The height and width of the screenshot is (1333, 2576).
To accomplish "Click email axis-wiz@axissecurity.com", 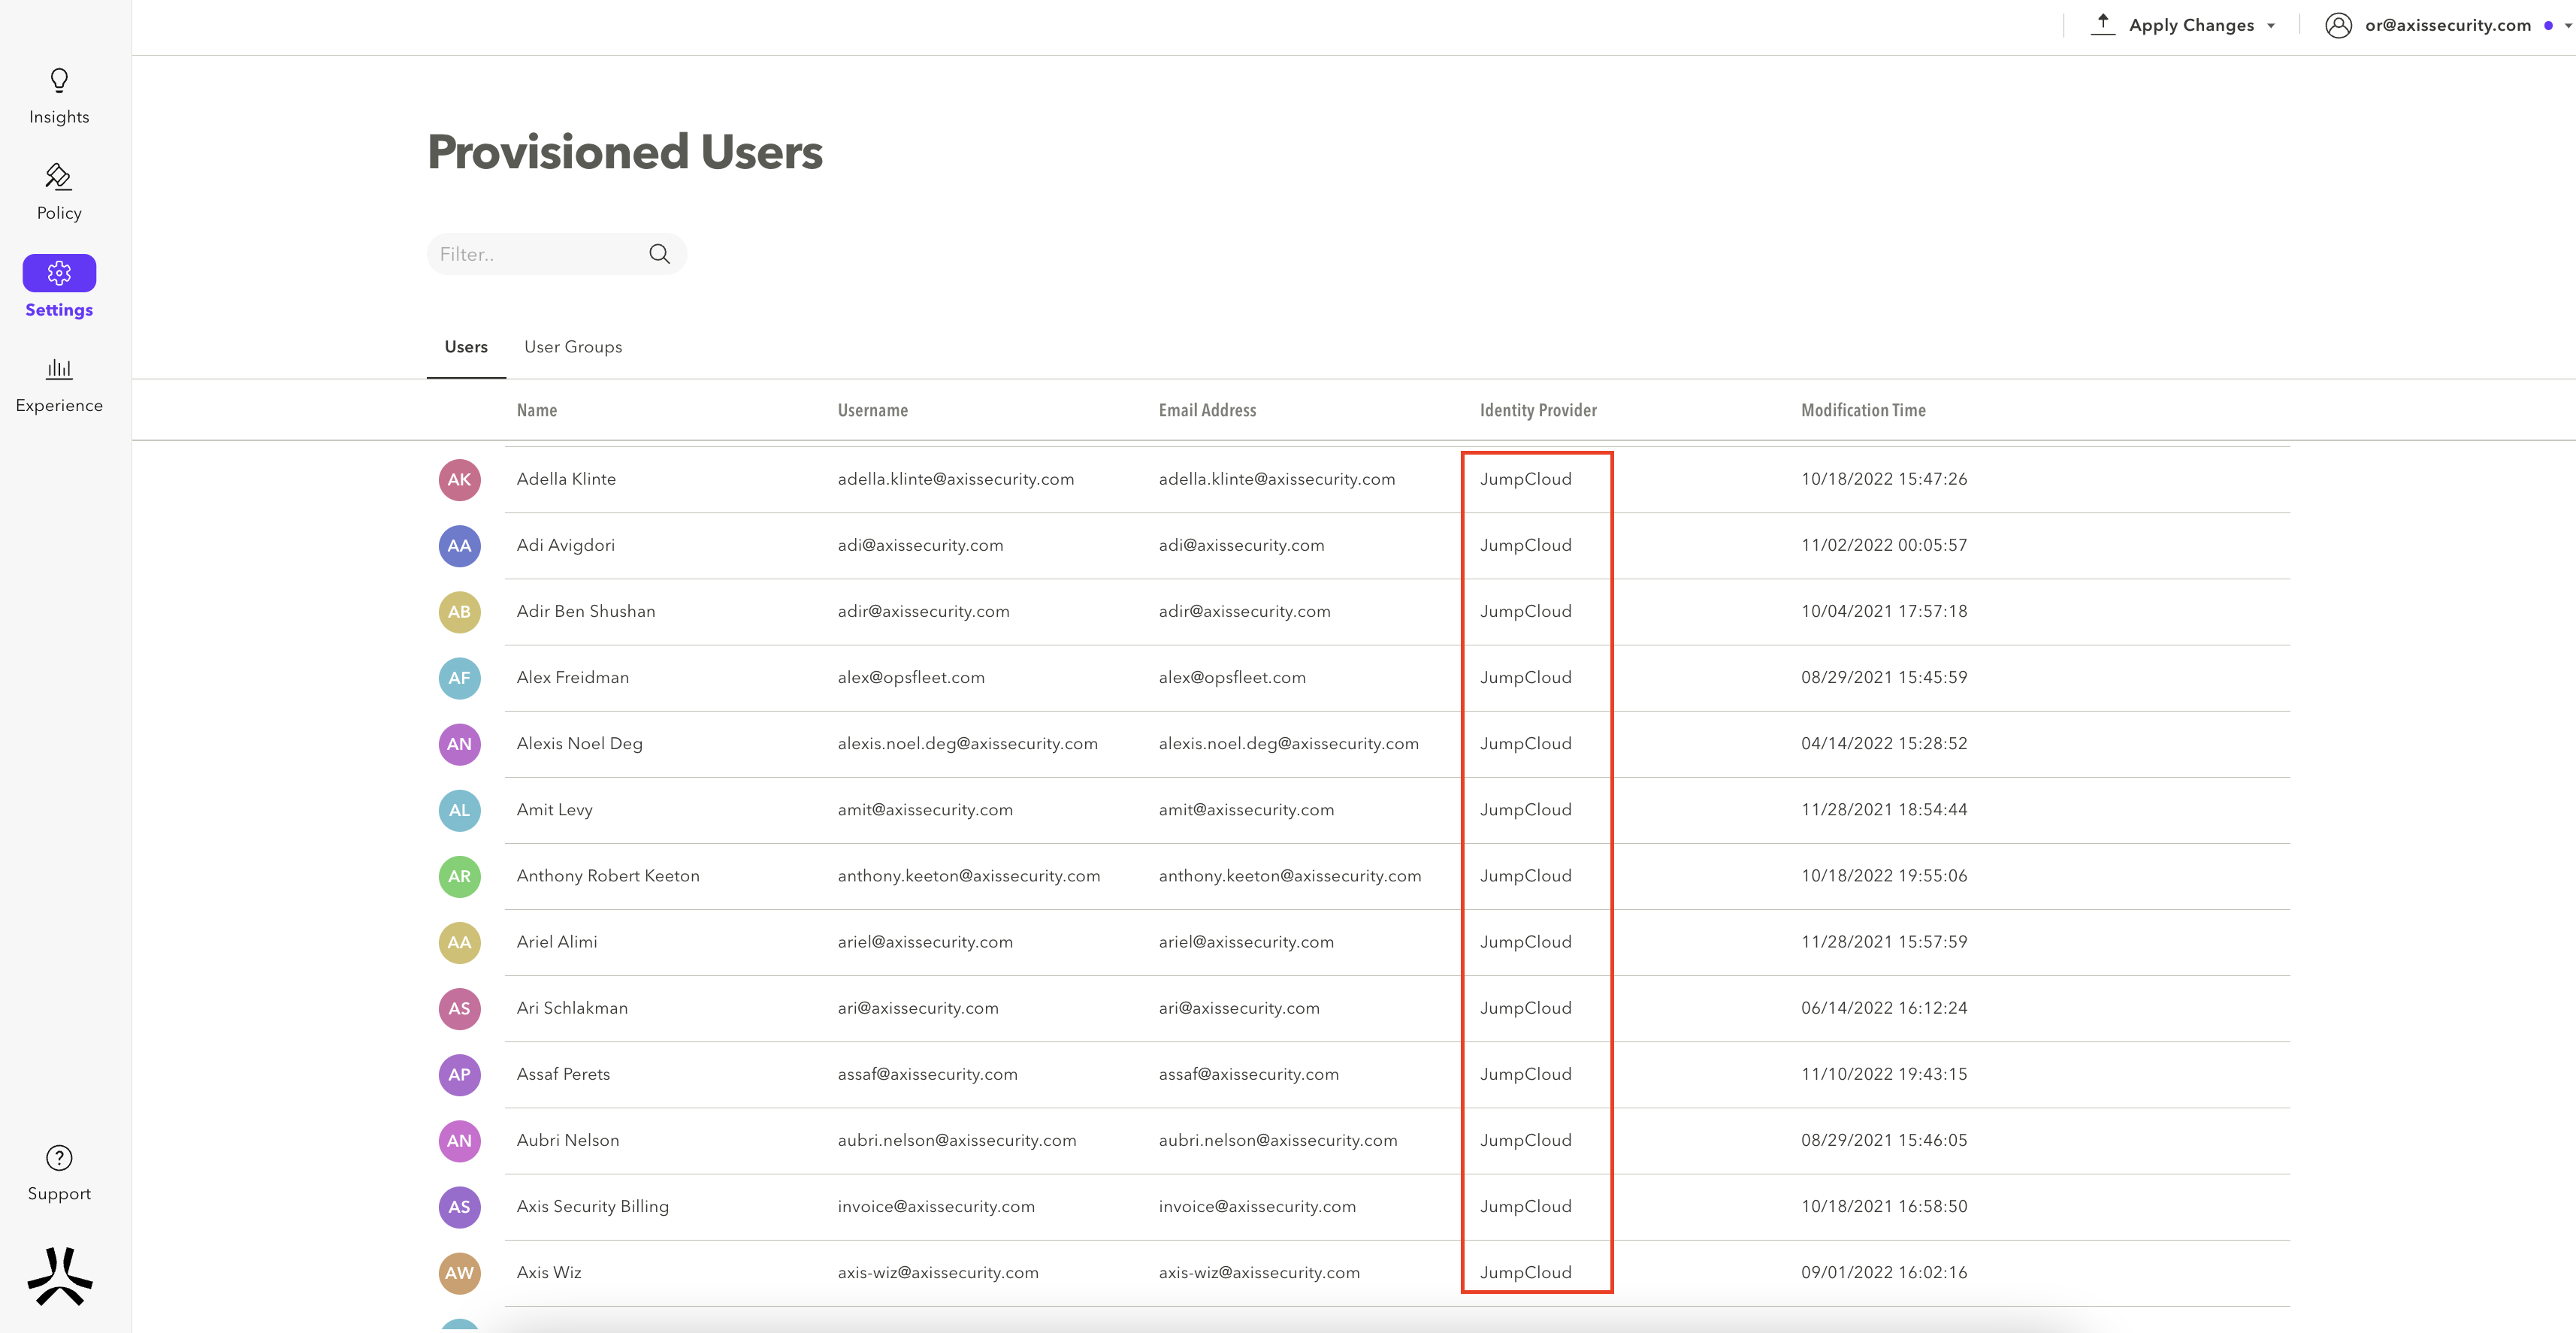I will click(1259, 1272).
